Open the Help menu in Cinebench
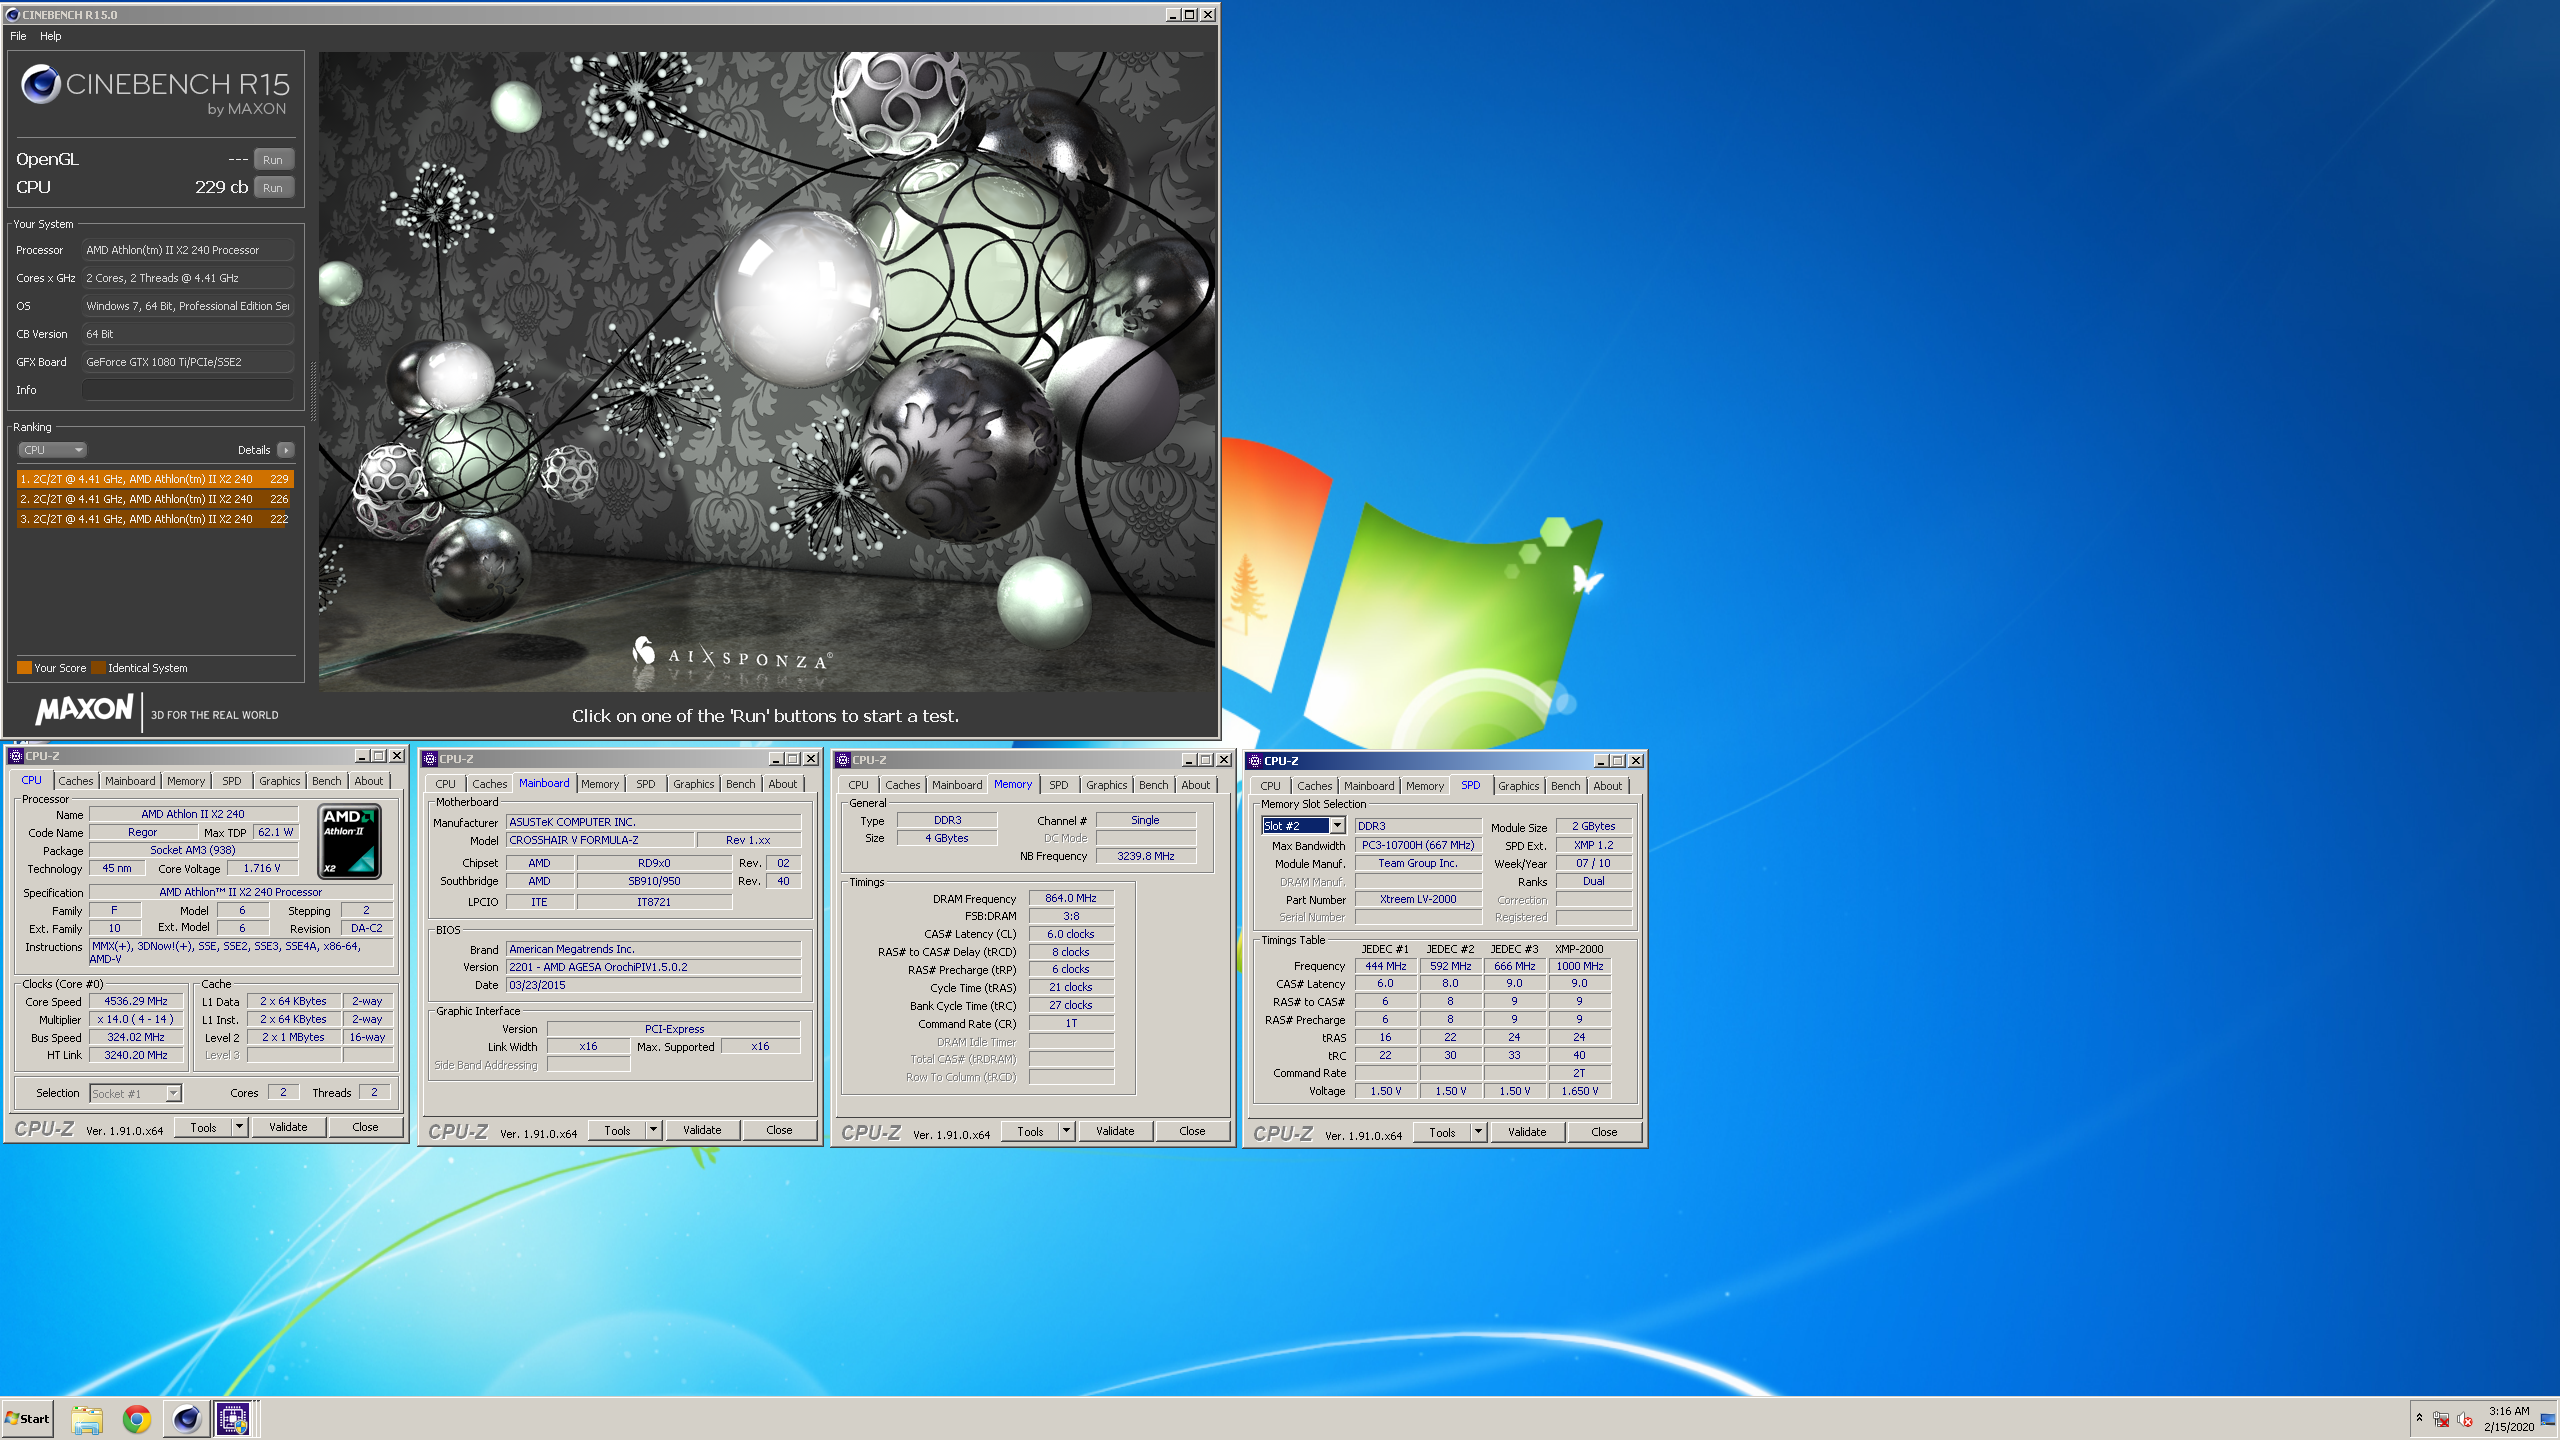This screenshot has width=2560, height=1440. click(51, 36)
